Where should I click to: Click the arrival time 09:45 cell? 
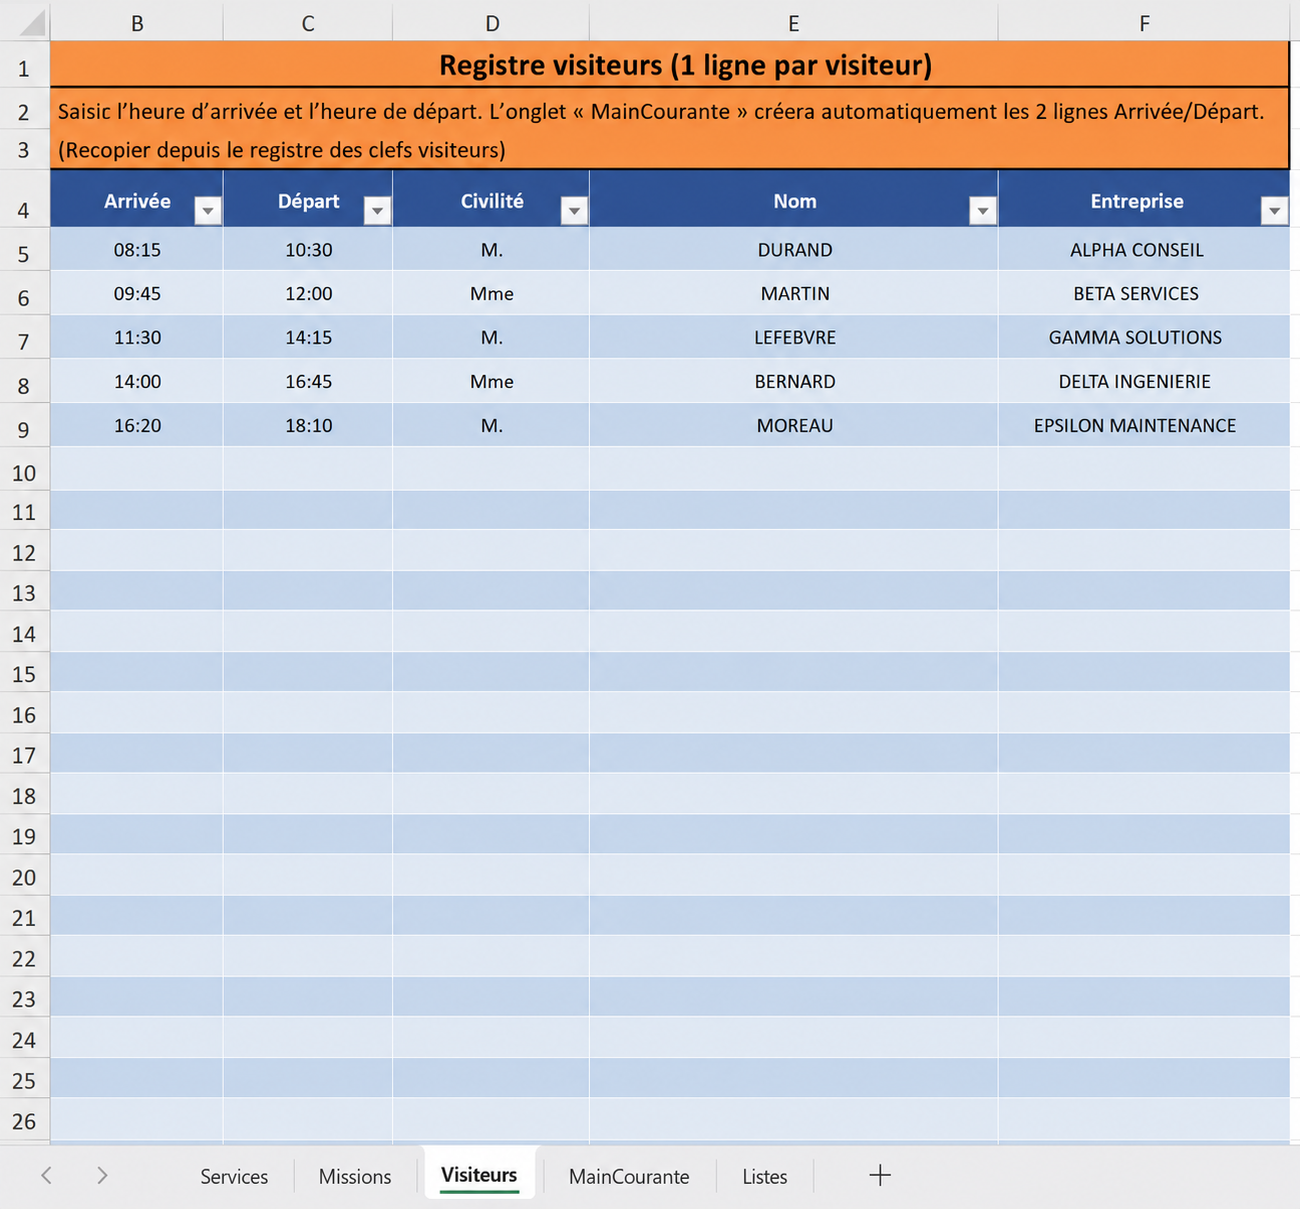pos(137,294)
